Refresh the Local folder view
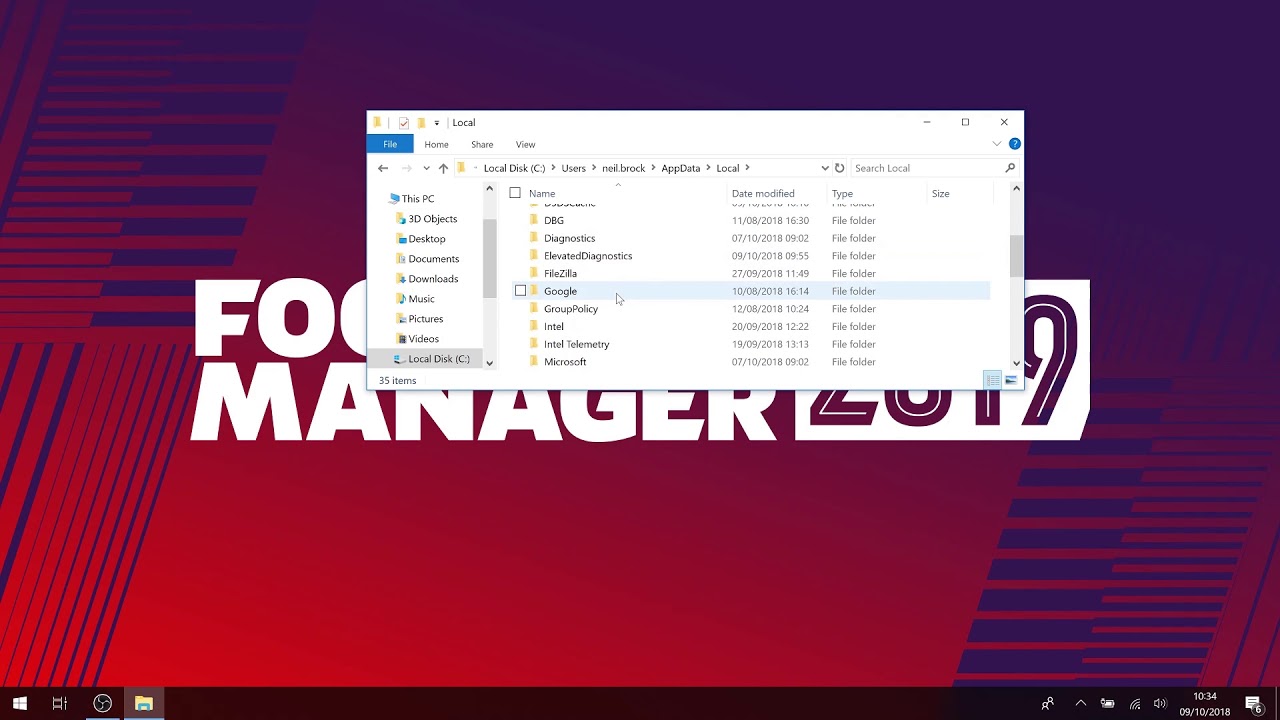Image resolution: width=1280 pixels, height=720 pixels. 839,168
